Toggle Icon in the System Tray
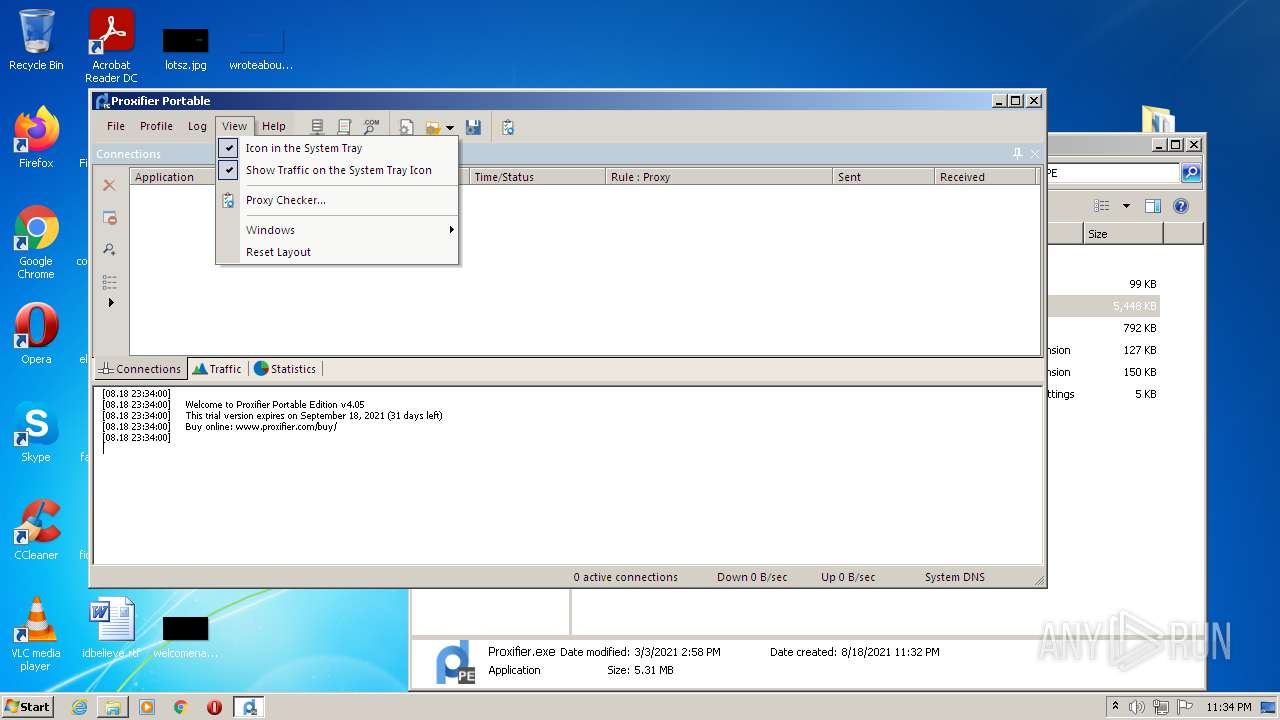 [337, 148]
